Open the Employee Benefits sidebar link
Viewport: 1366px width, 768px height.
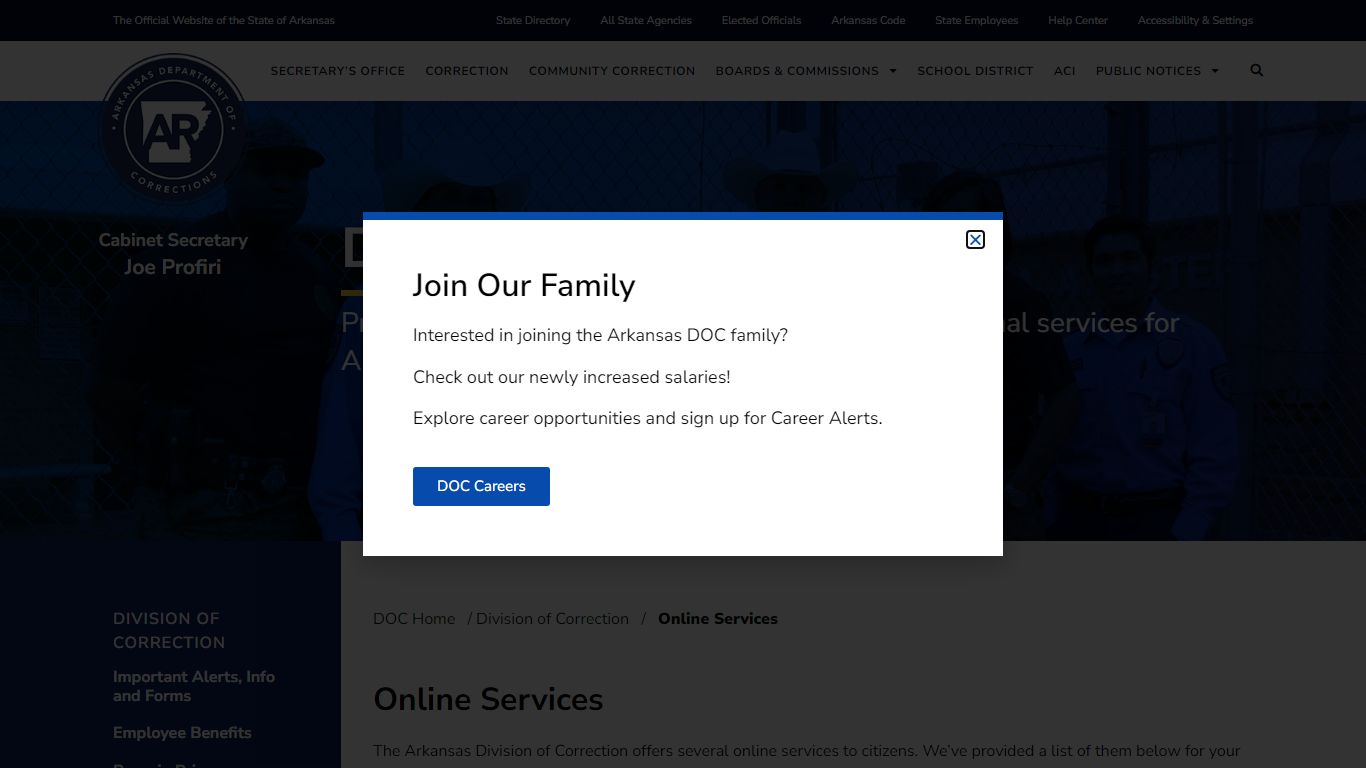pos(182,733)
